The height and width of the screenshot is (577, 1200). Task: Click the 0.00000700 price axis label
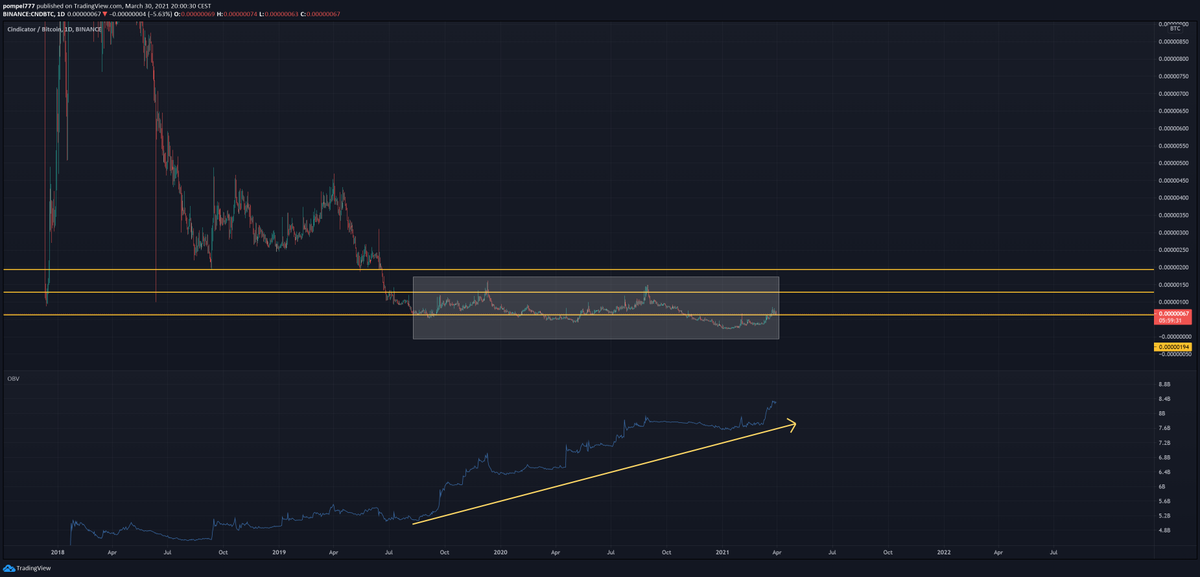pyautogui.click(x=1175, y=94)
